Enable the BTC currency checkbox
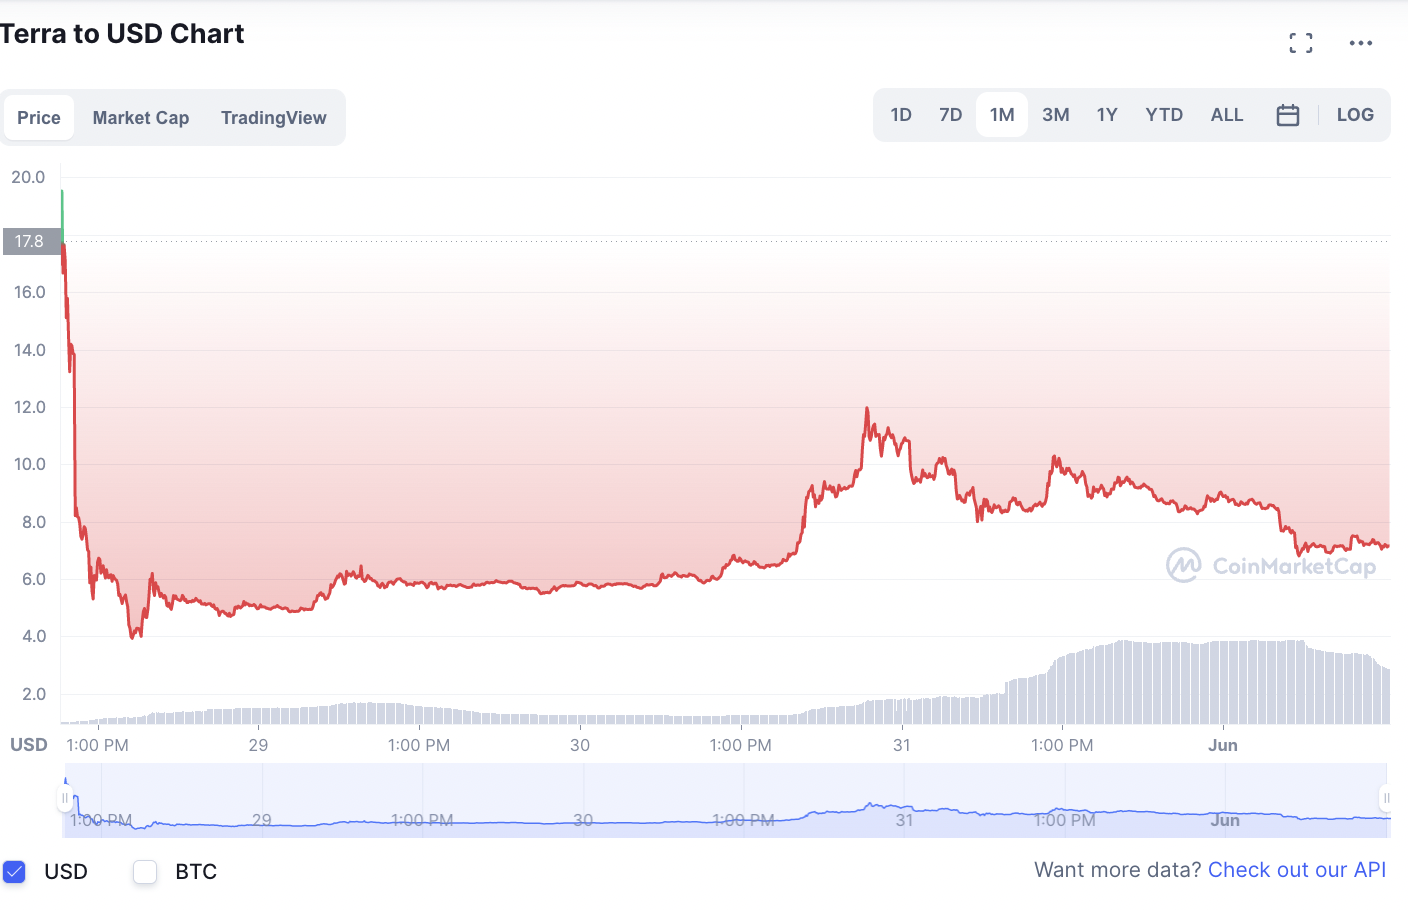Viewport: 1408px width, 910px height. 145,872
